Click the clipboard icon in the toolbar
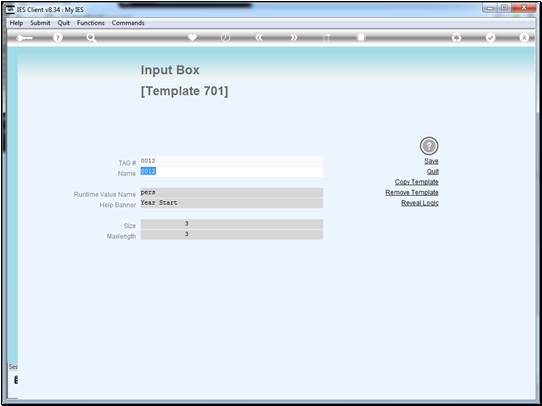The width and height of the screenshot is (542, 406). [361, 37]
